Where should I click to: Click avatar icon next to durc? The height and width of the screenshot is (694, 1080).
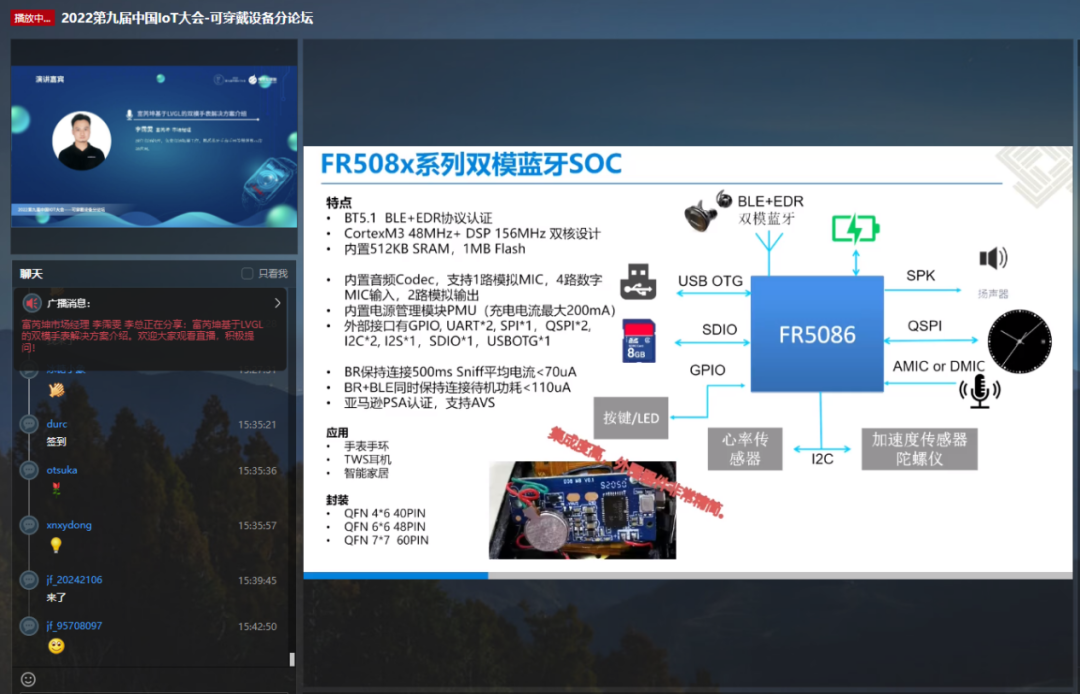coord(29,423)
